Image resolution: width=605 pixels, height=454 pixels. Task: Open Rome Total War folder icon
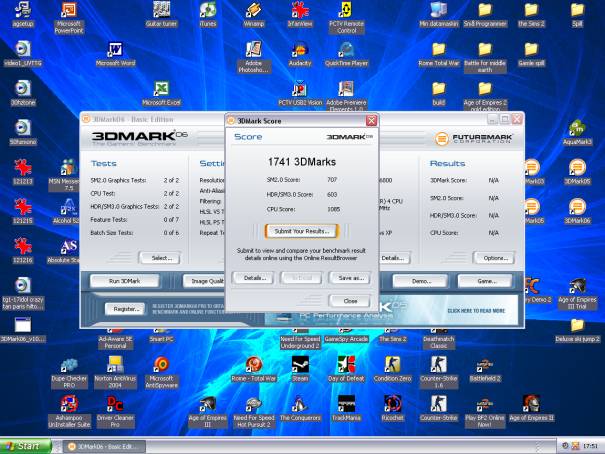[439, 54]
